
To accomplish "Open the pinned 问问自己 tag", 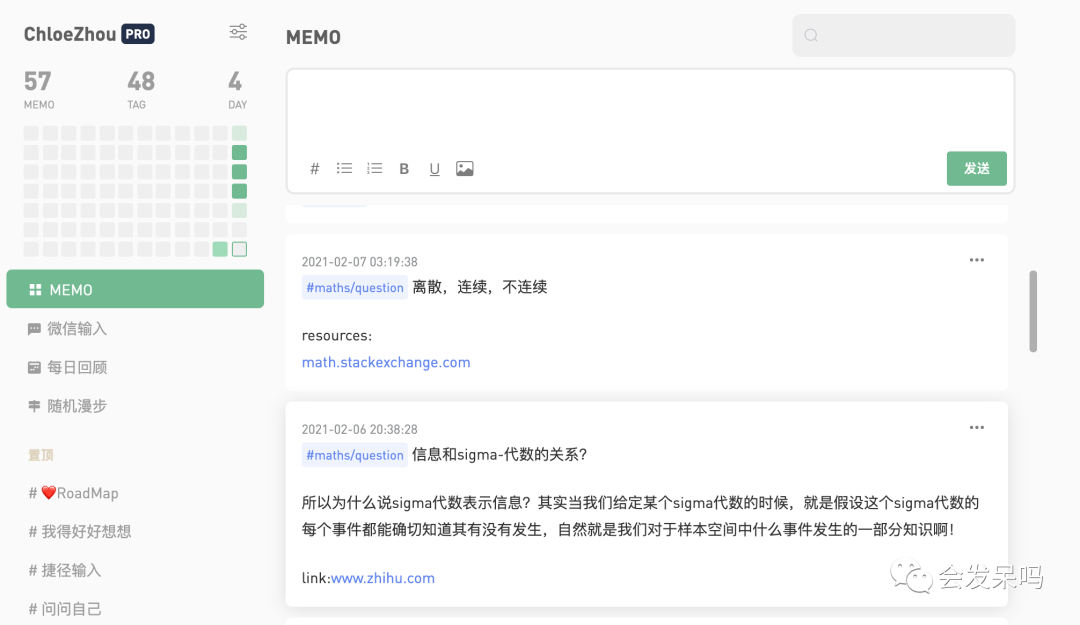I will 65,608.
